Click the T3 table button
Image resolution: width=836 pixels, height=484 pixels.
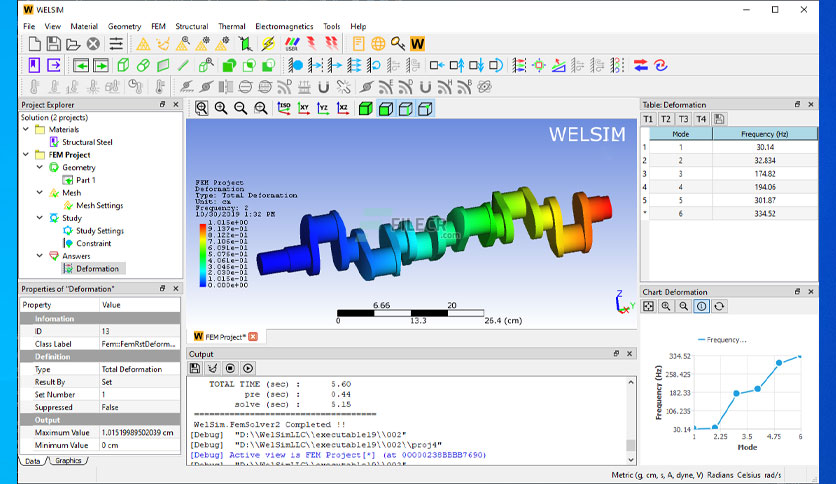click(684, 119)
